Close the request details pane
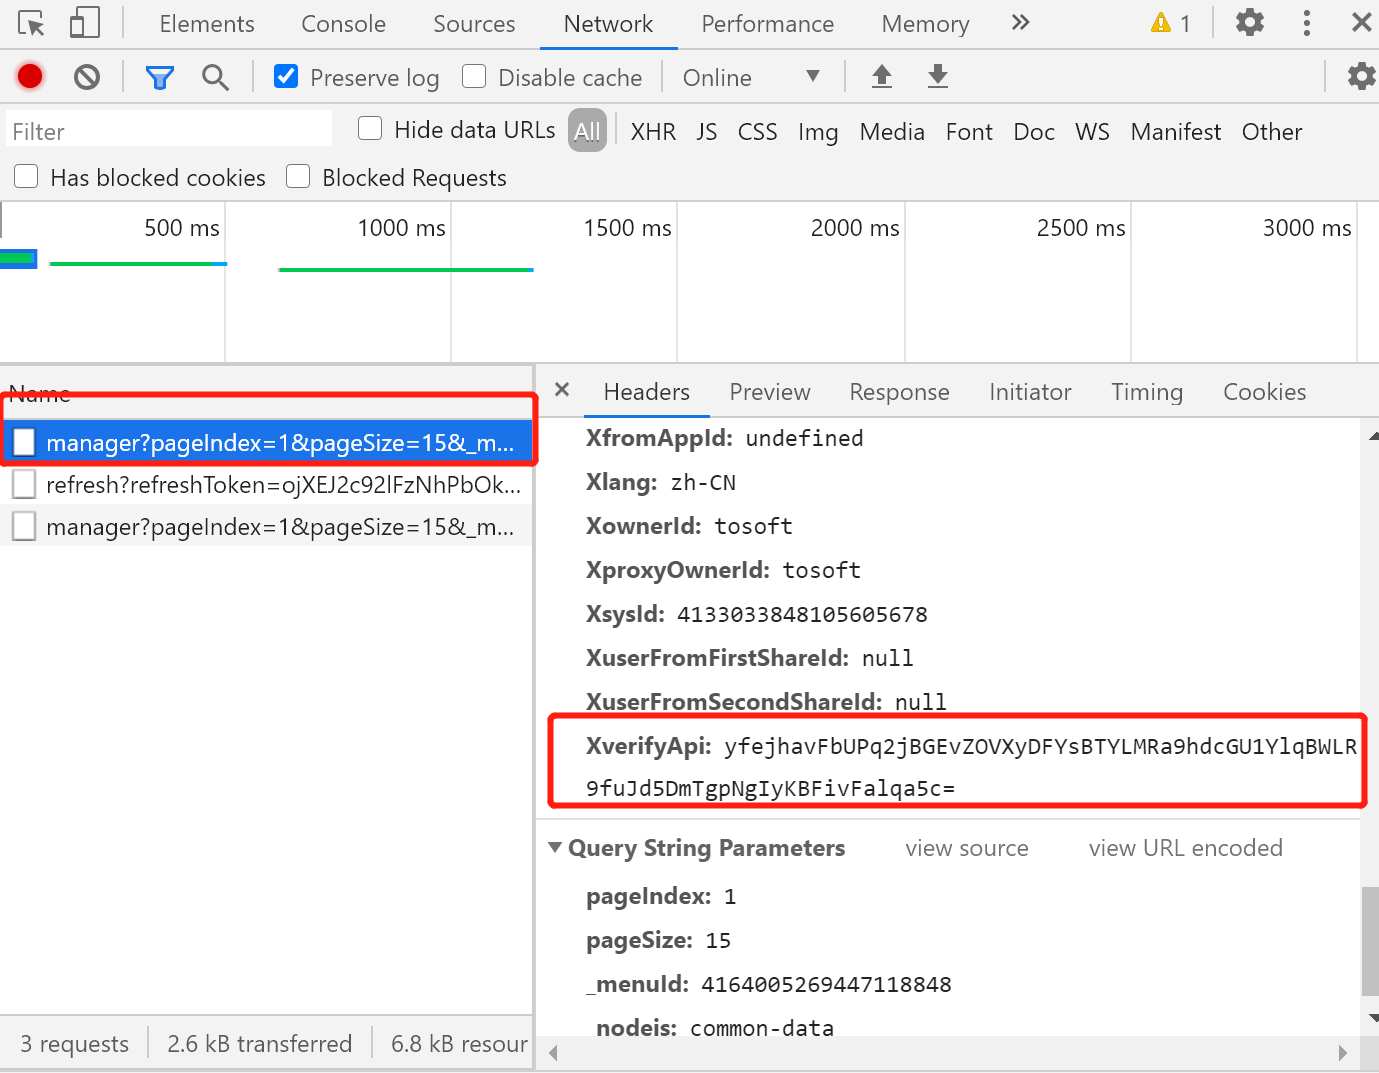 tap(562, 390)
